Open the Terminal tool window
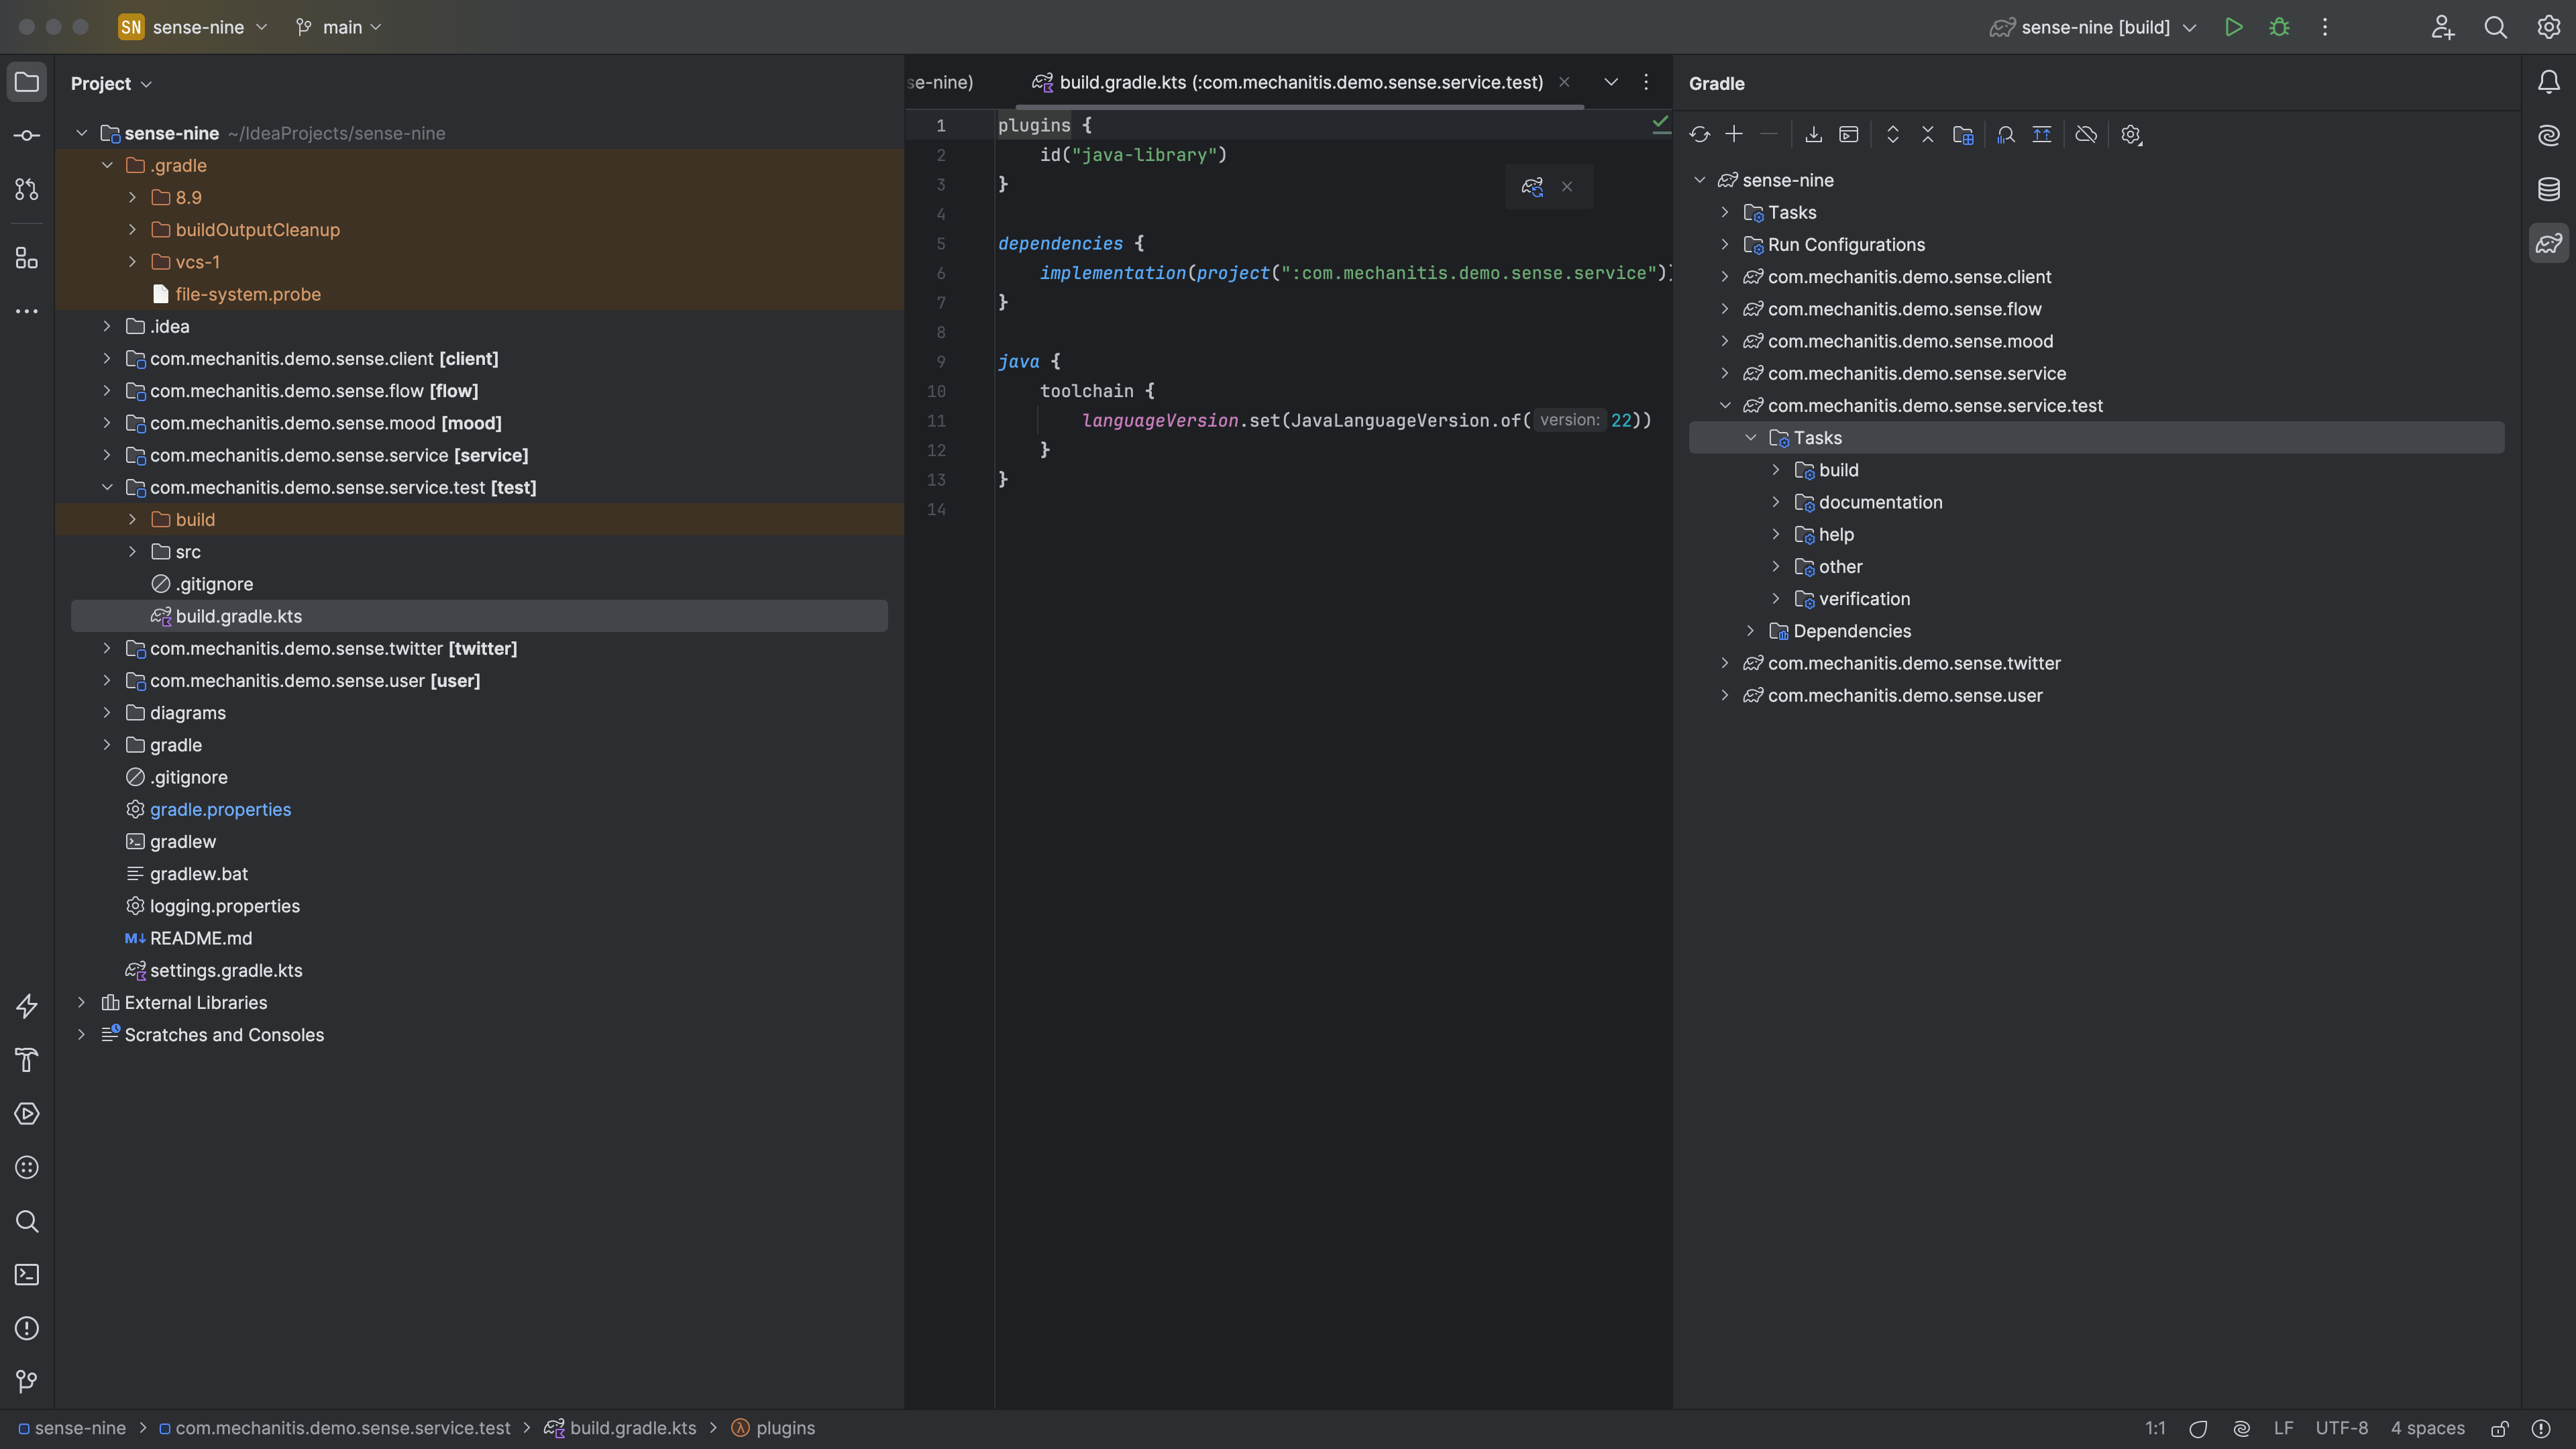 click(27, 1275)
